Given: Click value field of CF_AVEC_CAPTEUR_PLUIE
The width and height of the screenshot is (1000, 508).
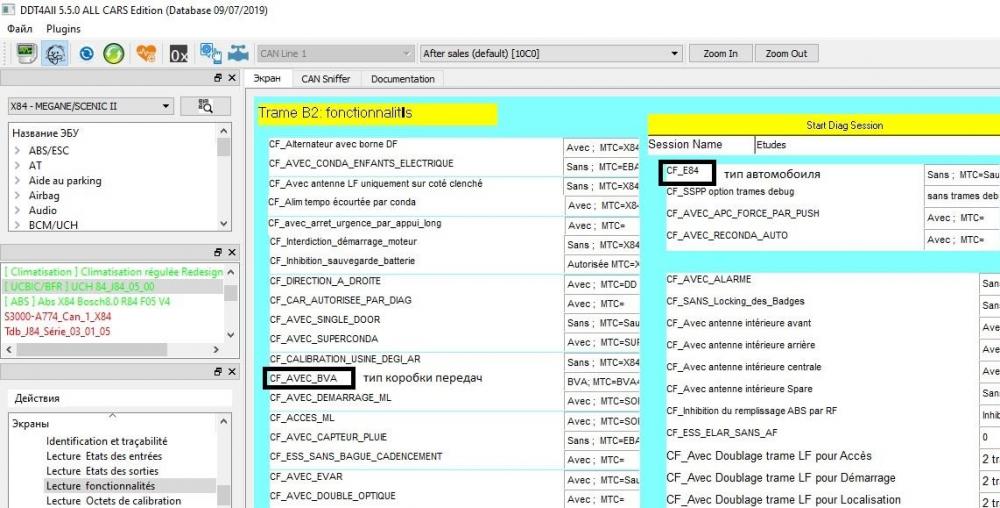Looking at the screenshot, I should 601,440.
